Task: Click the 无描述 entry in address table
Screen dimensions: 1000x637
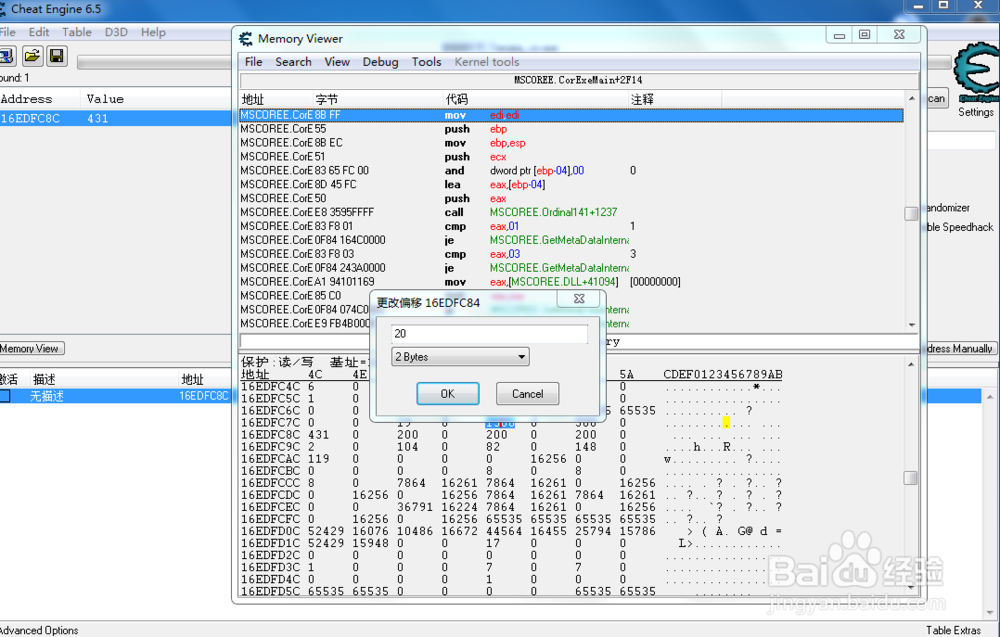Action: 47,396
